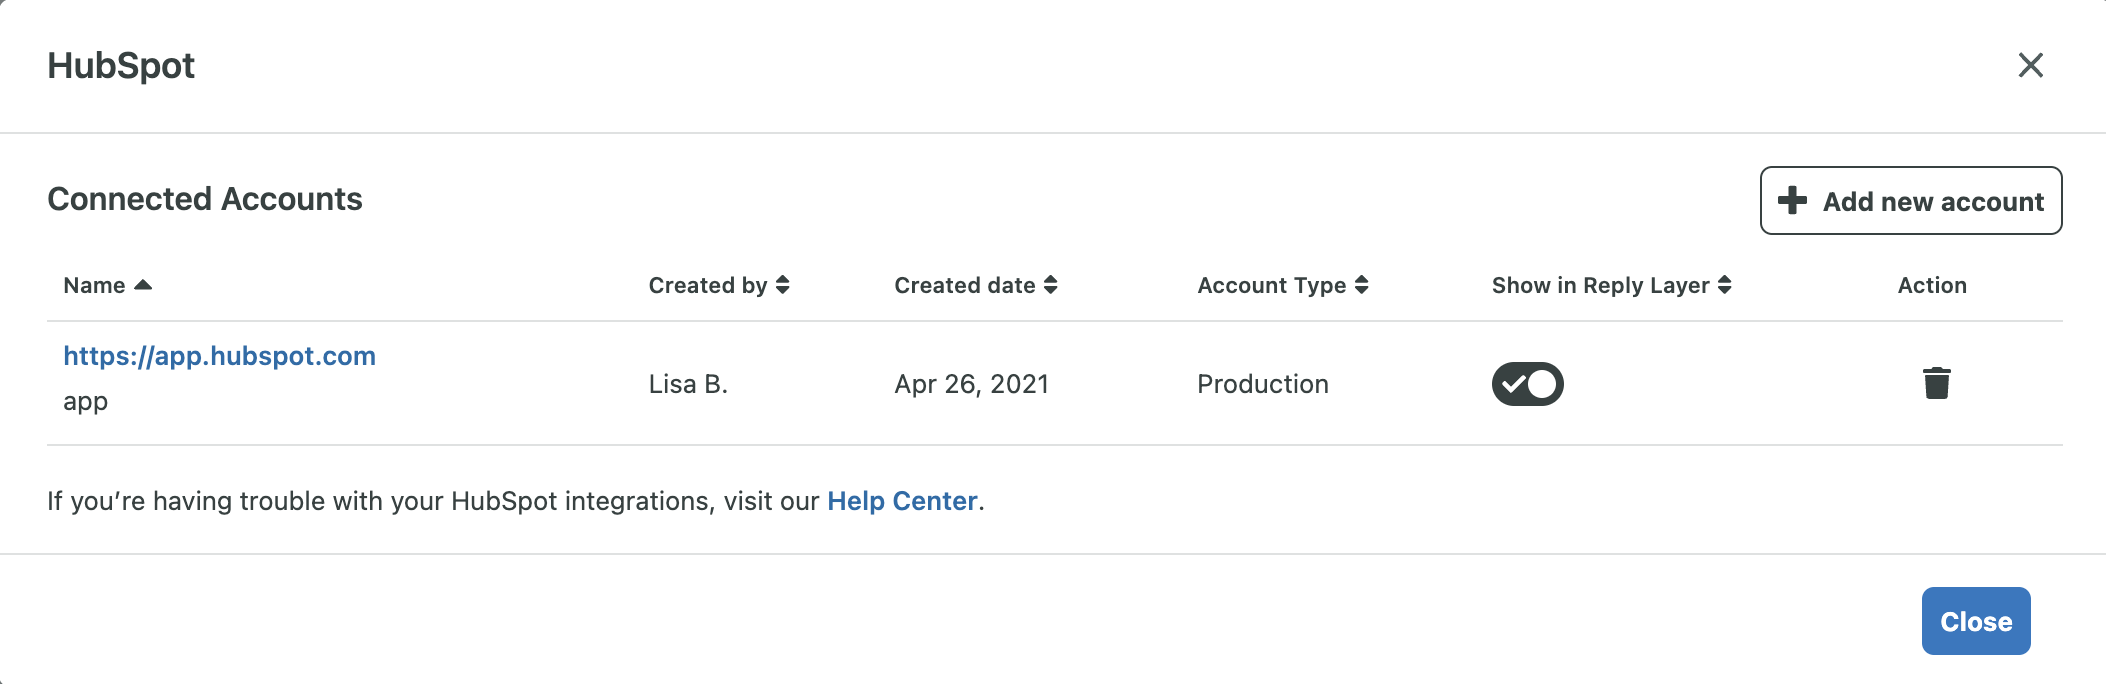Click the sort arrows beside Created date

[x=1050, y=285]
